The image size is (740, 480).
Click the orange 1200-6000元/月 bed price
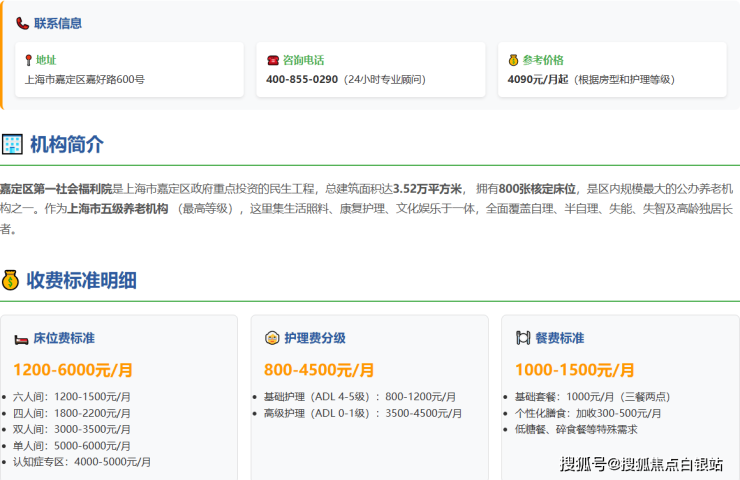(73, 370)
